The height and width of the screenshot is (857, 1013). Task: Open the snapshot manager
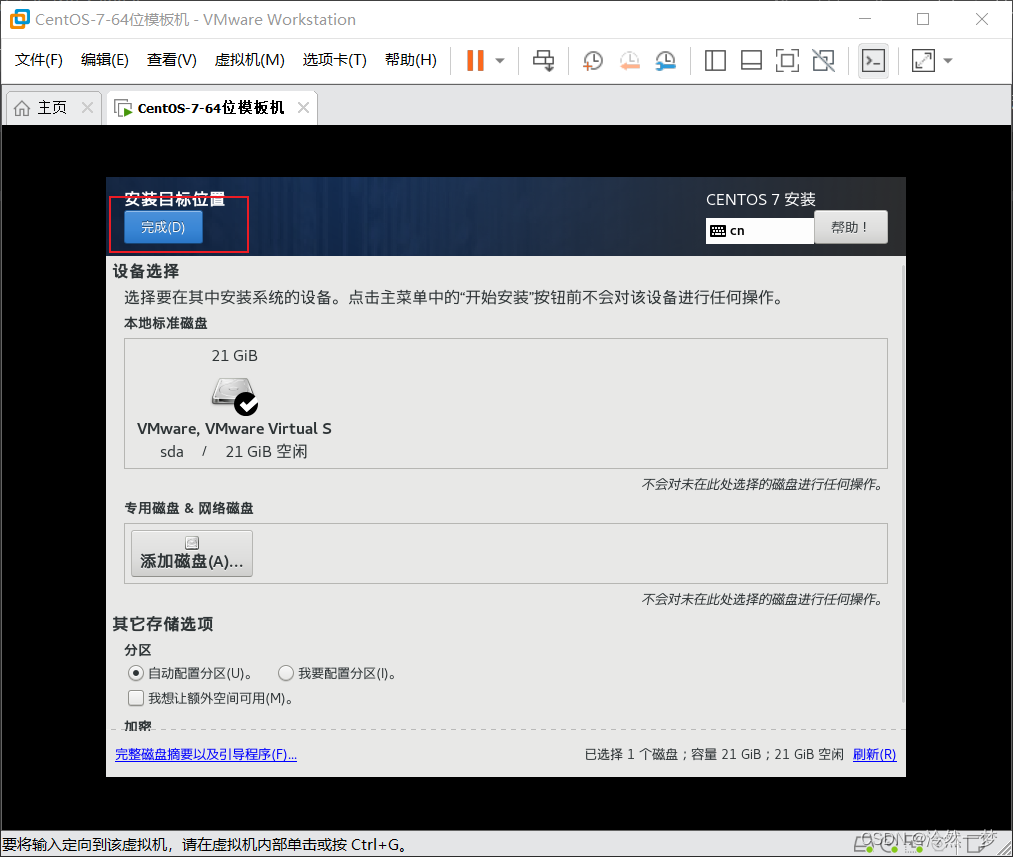665,61
